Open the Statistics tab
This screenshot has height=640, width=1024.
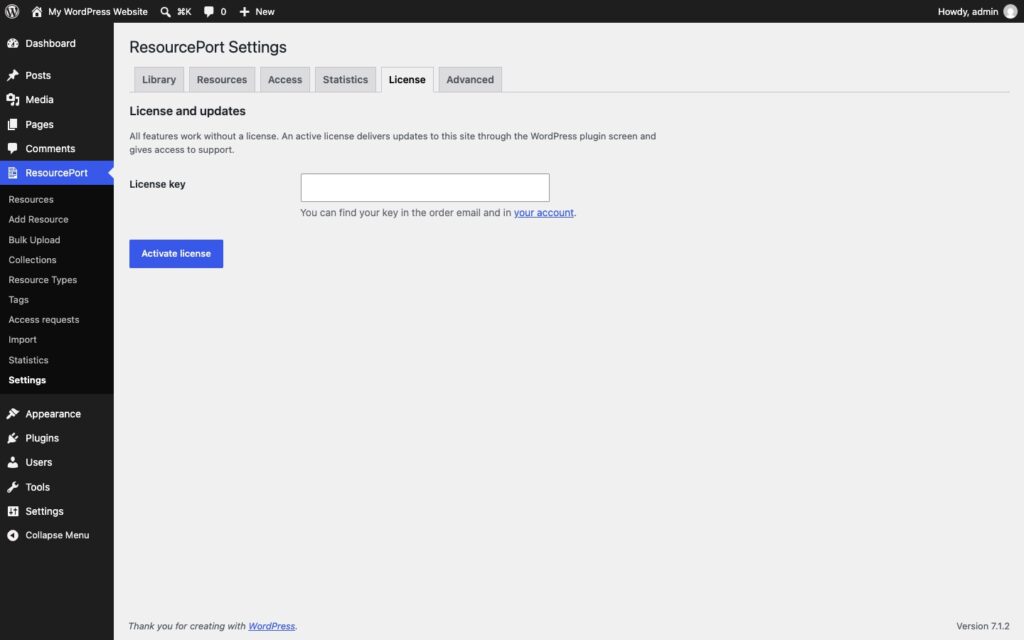[x=345, y=80]
